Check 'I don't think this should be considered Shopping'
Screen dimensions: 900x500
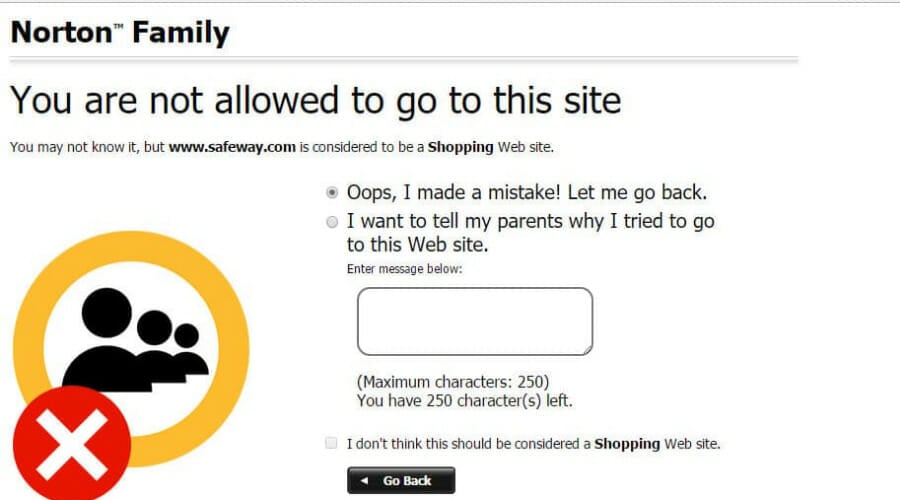click(x=331, y=443)
